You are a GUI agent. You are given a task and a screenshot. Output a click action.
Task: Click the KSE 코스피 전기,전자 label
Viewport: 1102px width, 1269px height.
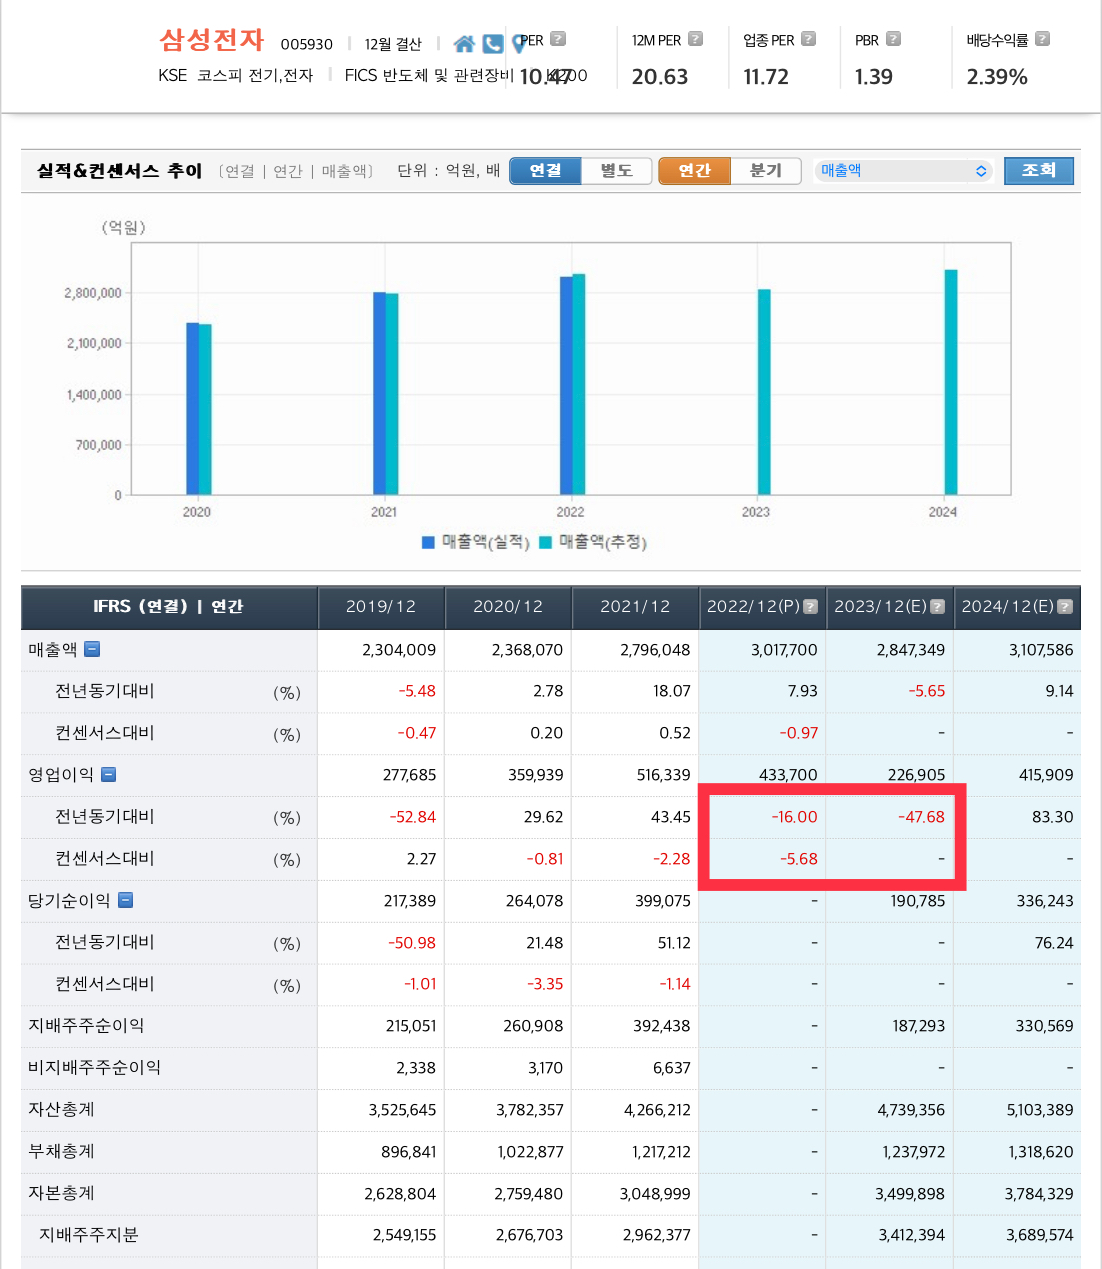[x=236, y=75]
